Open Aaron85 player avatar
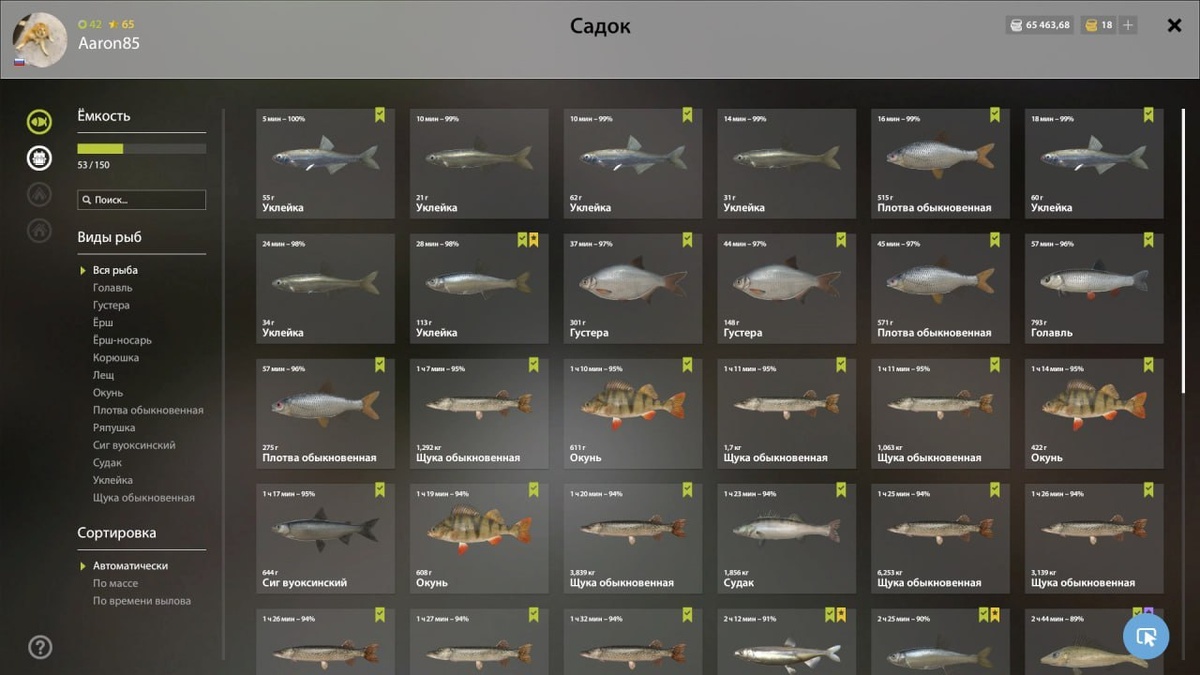1200x675 pixels. (40, 40)
